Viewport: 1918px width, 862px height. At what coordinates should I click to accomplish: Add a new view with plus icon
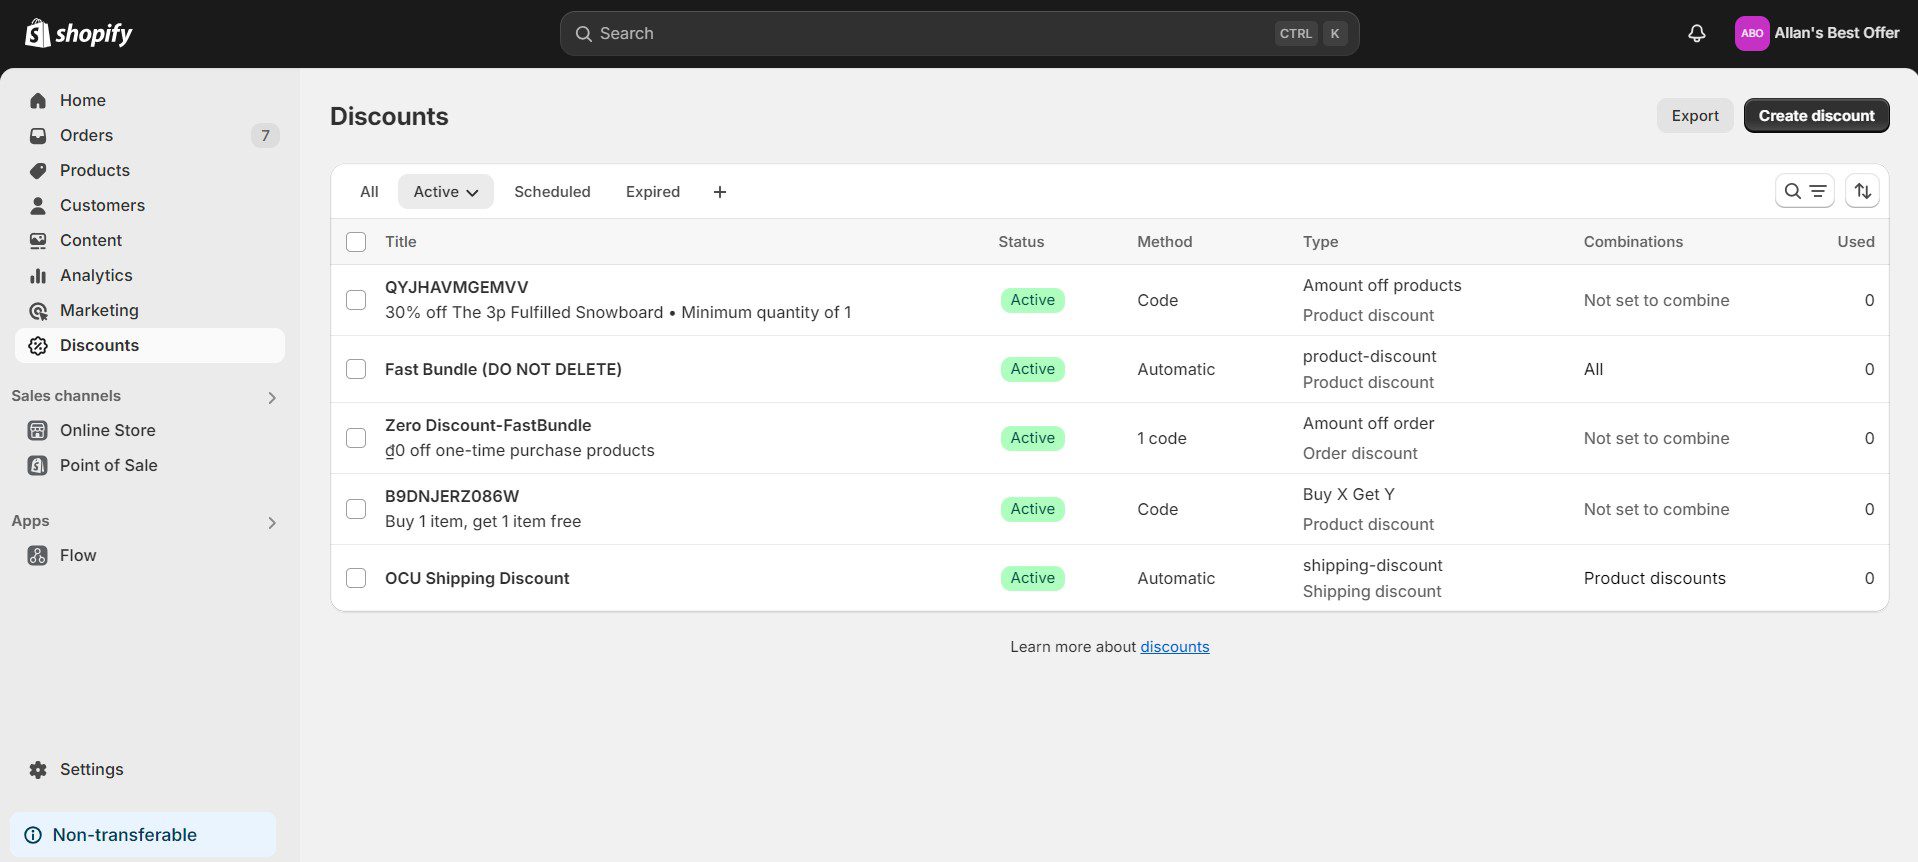719,192
